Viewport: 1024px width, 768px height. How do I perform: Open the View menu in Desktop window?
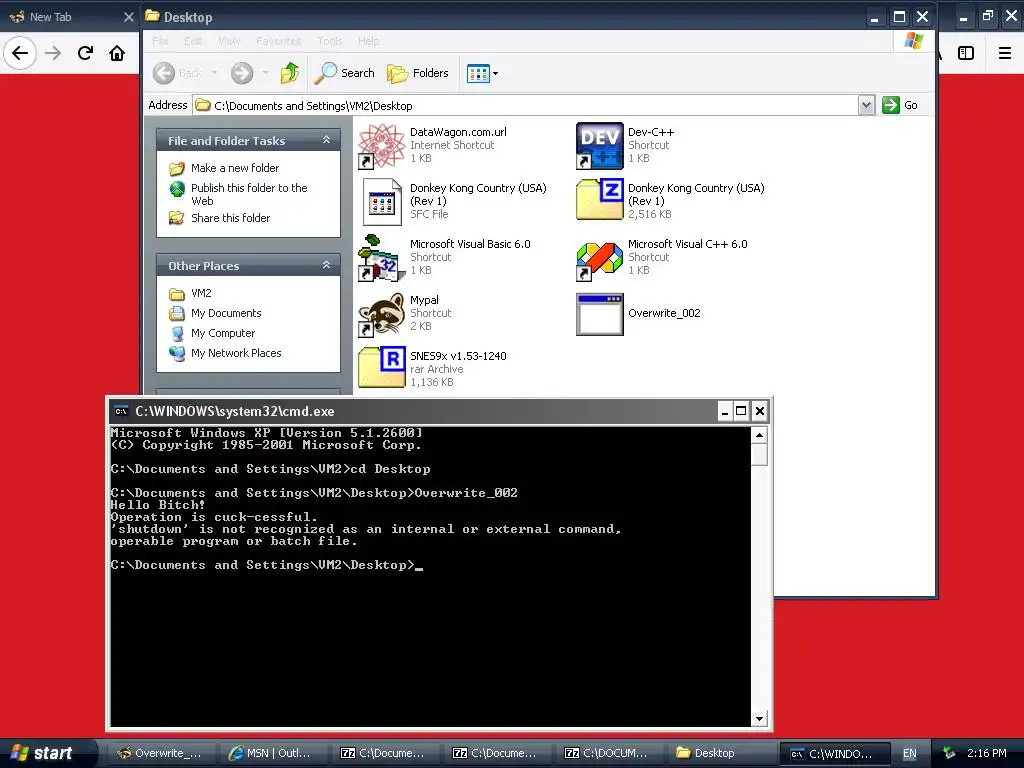[x=229, y=41]
